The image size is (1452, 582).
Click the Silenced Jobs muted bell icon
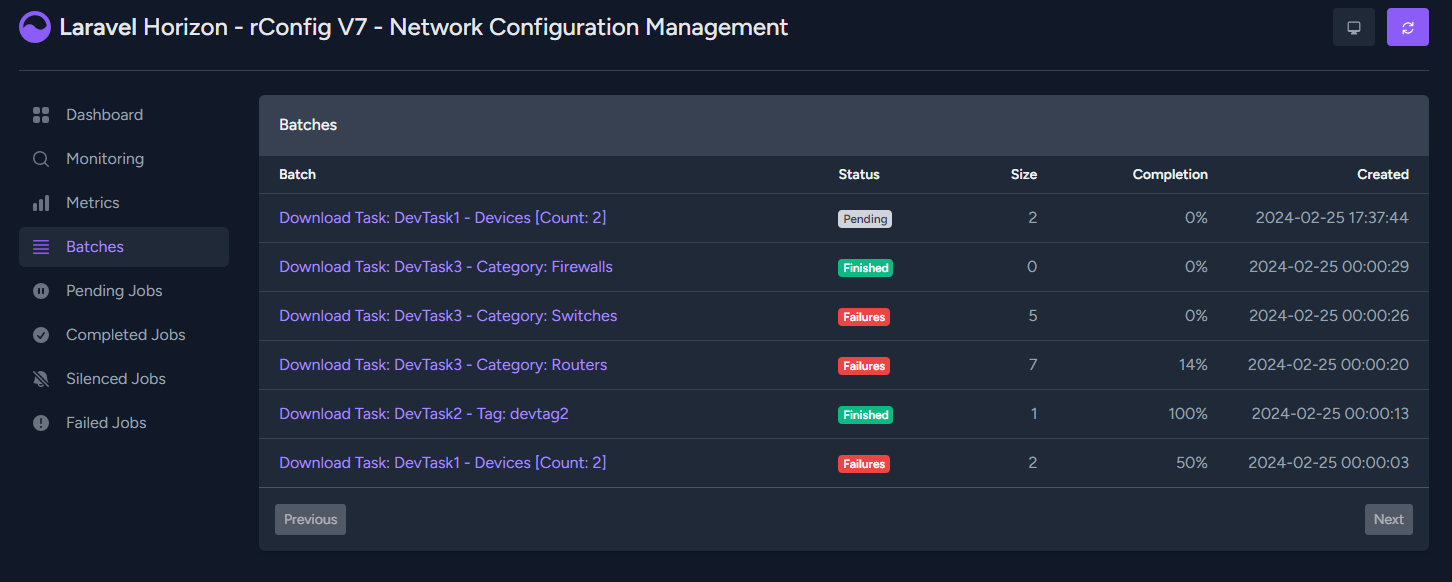pos(41,379)
